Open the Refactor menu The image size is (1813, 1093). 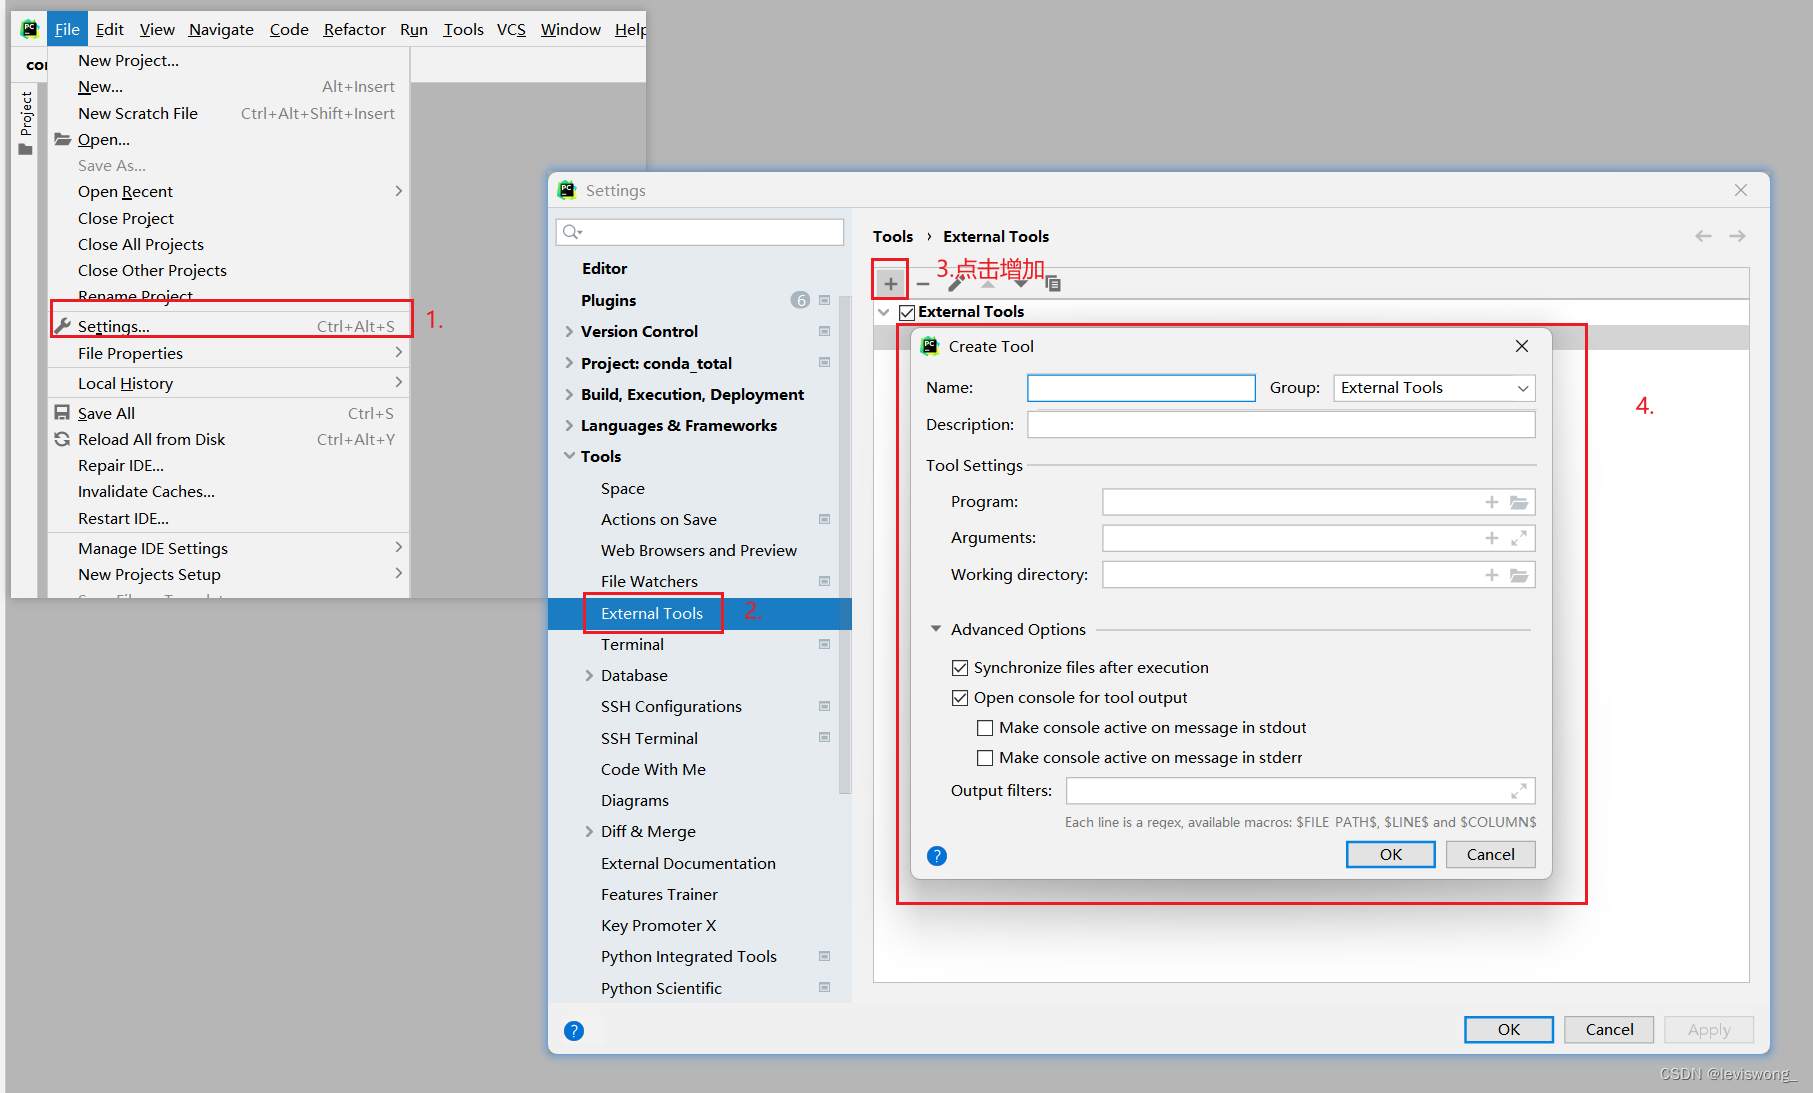[x=354, y=29]
